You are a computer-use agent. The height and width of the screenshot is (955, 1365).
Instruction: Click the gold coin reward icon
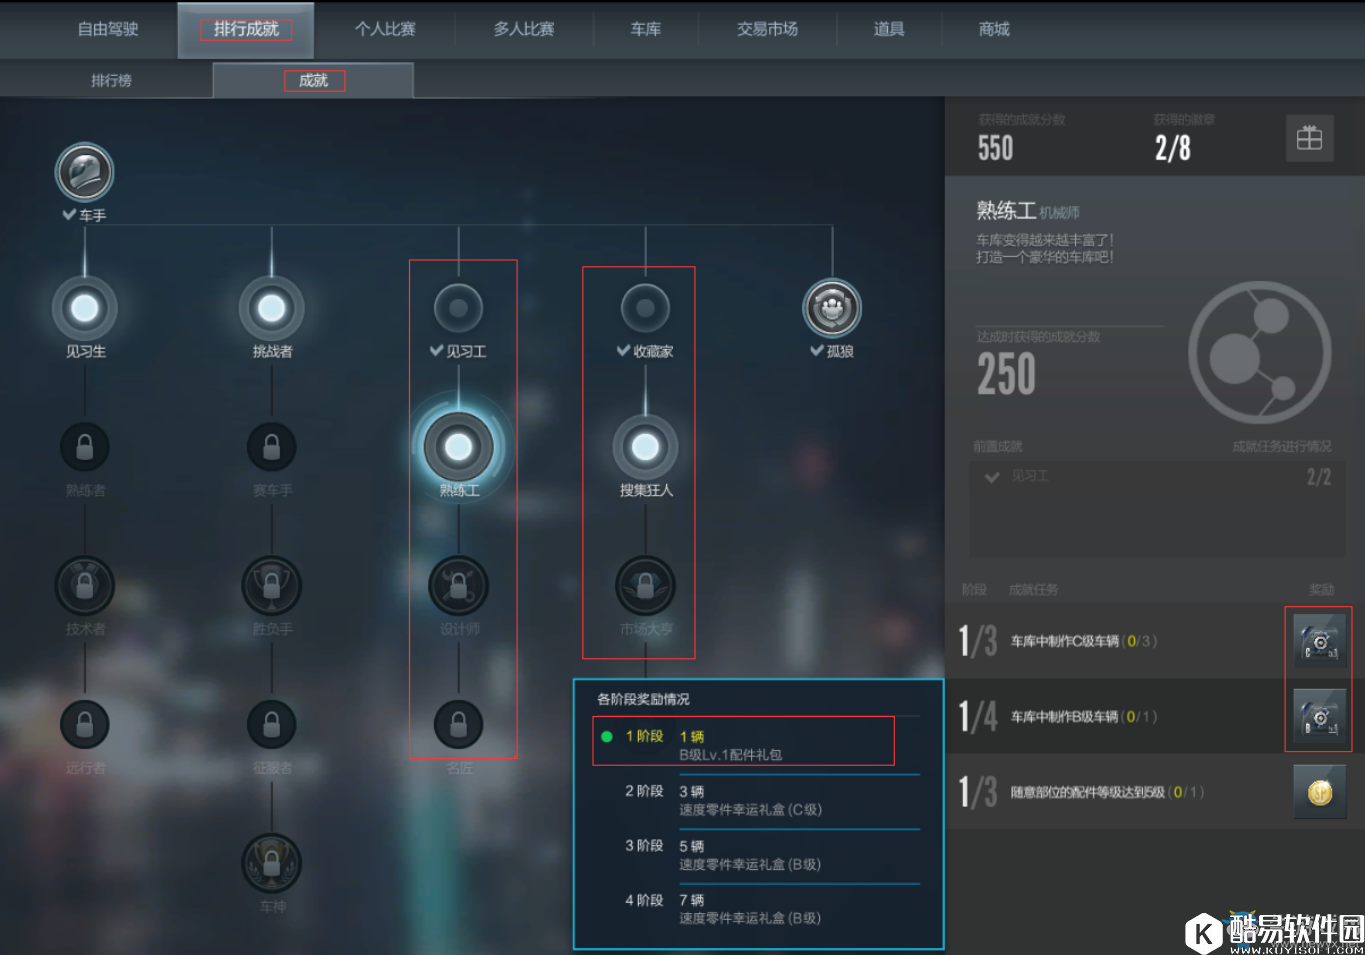pyautogui.click(x=1319, y=792)
